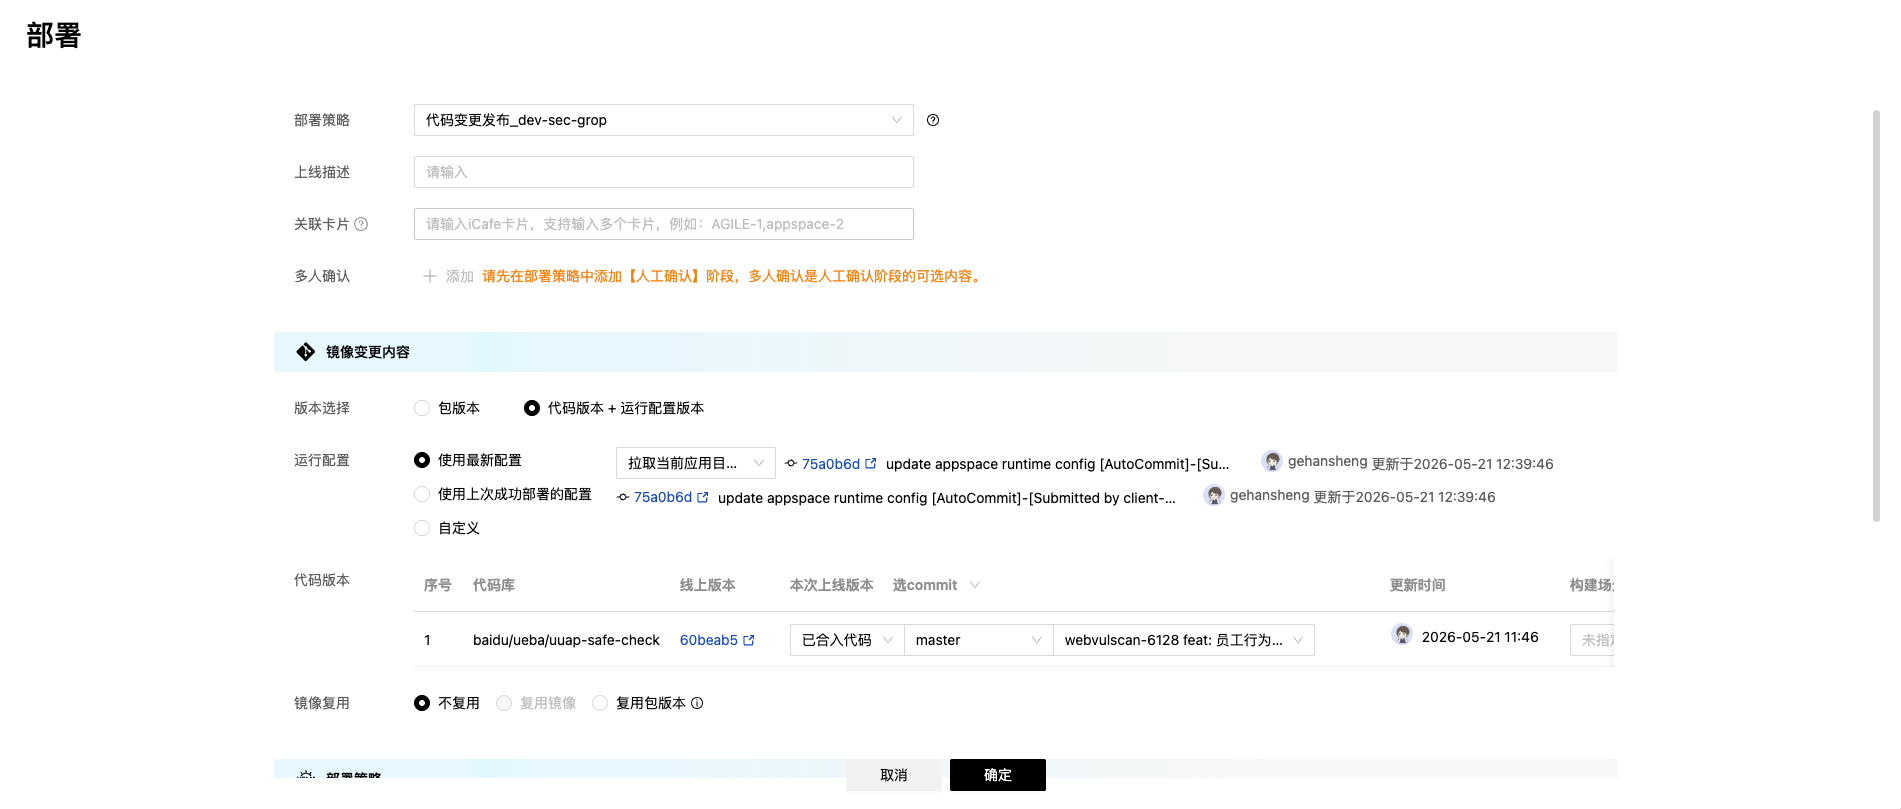Image resolution: width=1901 pixels, height=809 pixels.
Task: Open the 60beab5 commit link
Action: click(709, 640)
